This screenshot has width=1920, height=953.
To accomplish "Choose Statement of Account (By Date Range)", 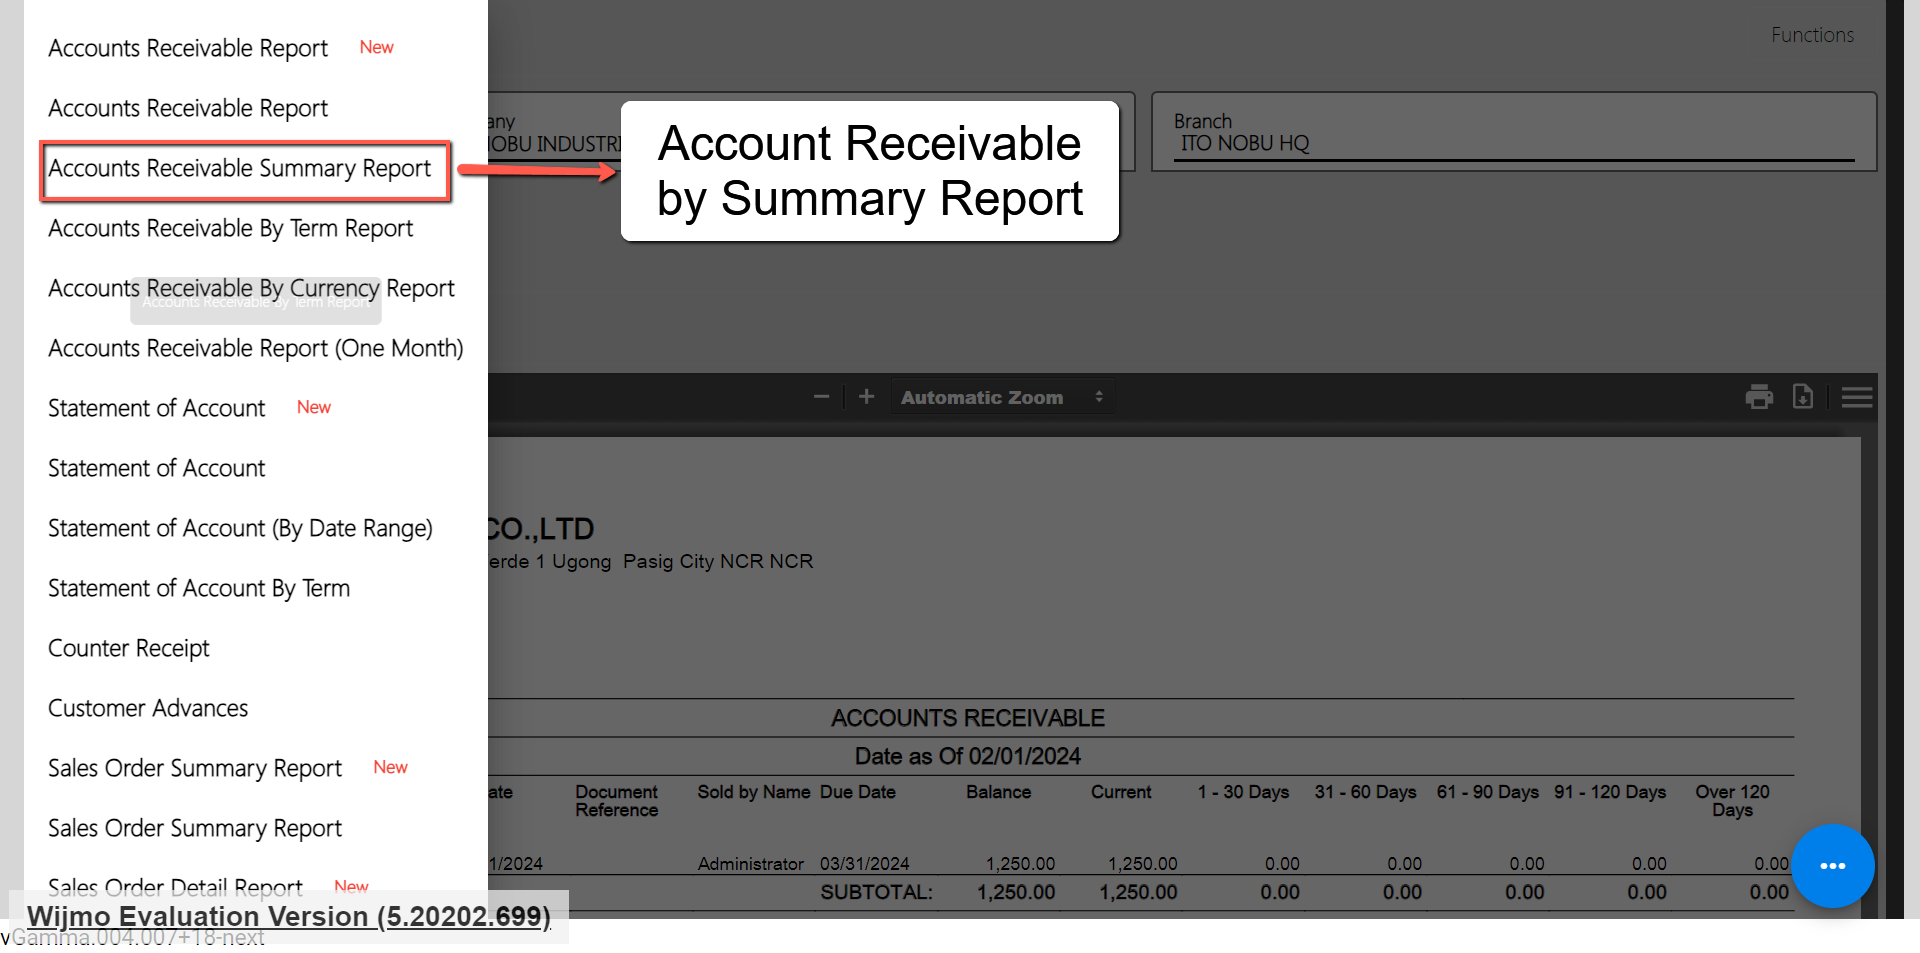I will 240,528.
